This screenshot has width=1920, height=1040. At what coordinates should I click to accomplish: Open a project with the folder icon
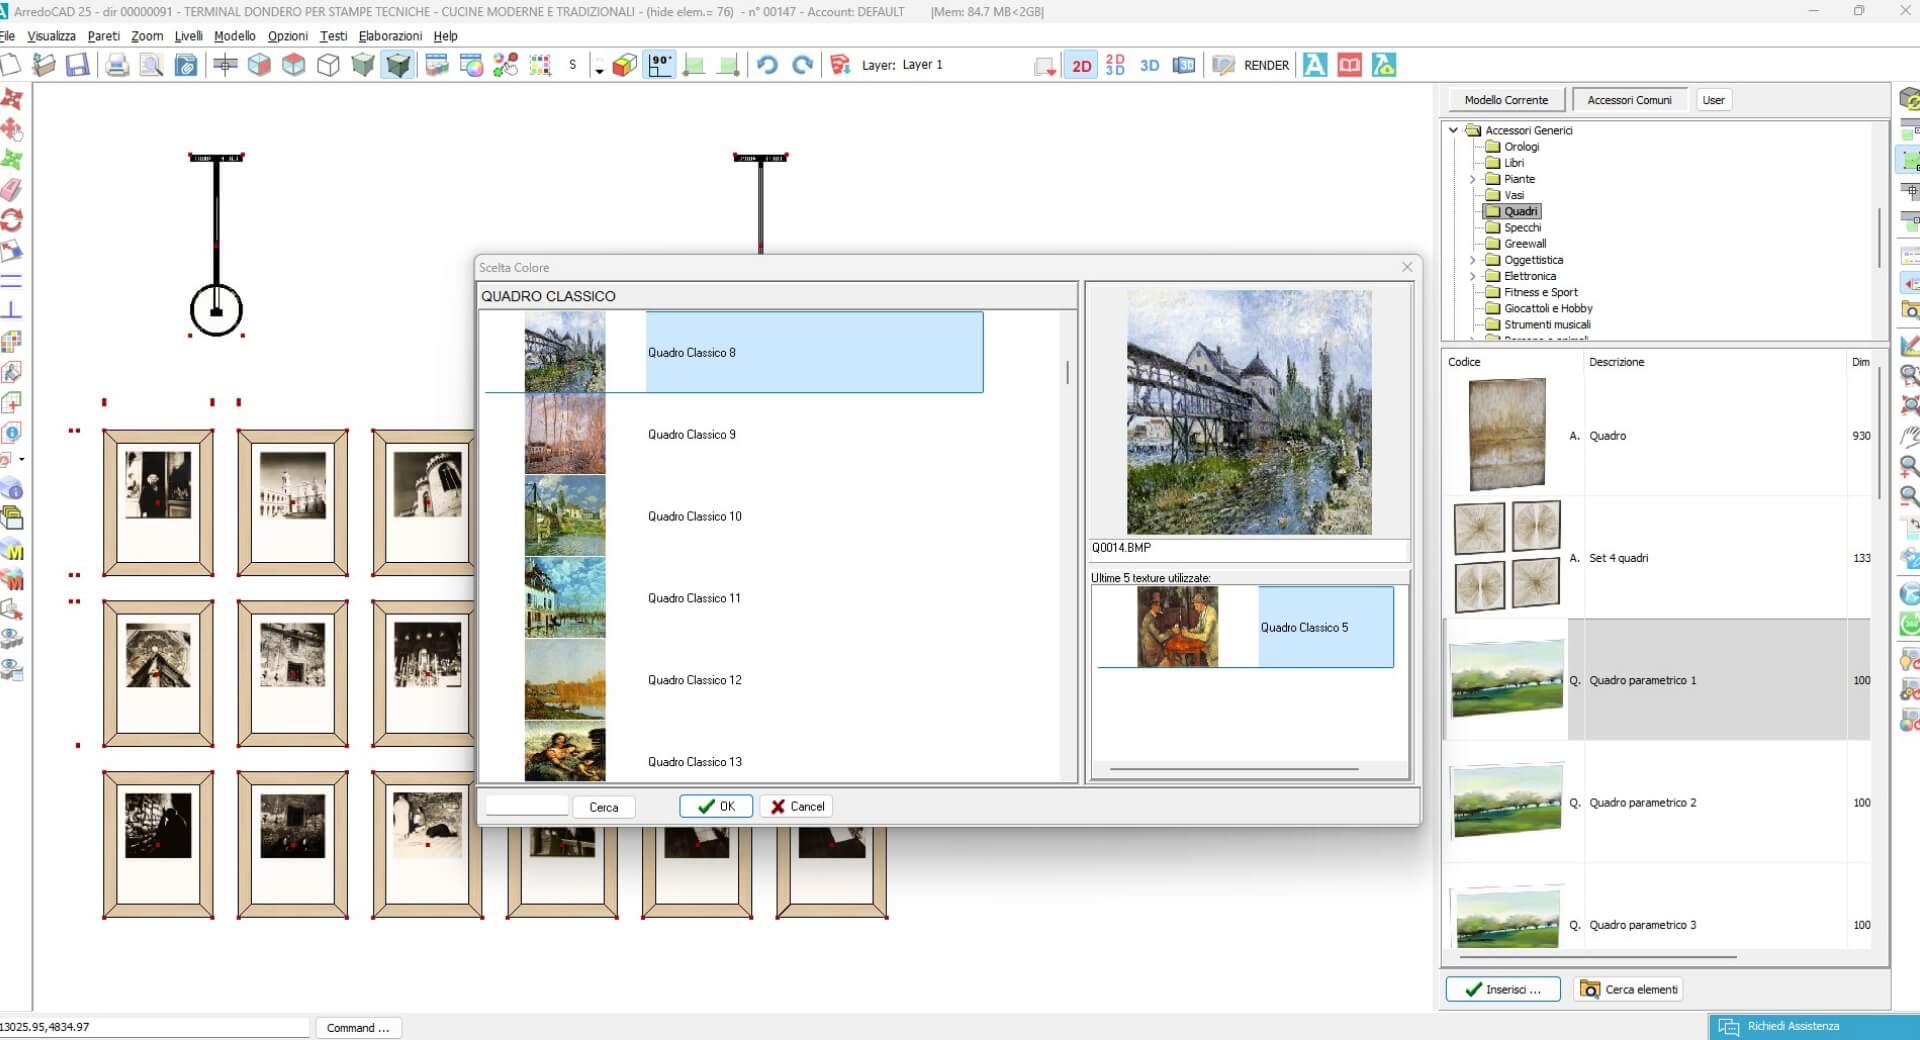coord(43,65)
